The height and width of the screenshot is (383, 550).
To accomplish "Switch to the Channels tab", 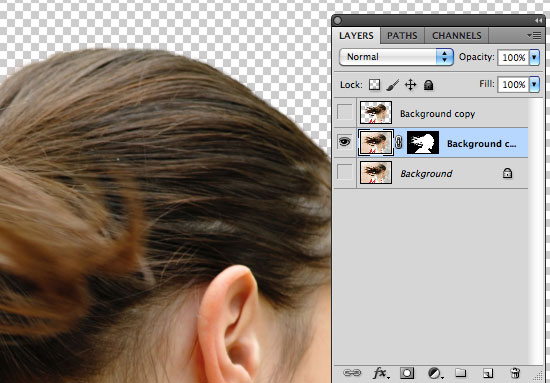I will 456,36.
